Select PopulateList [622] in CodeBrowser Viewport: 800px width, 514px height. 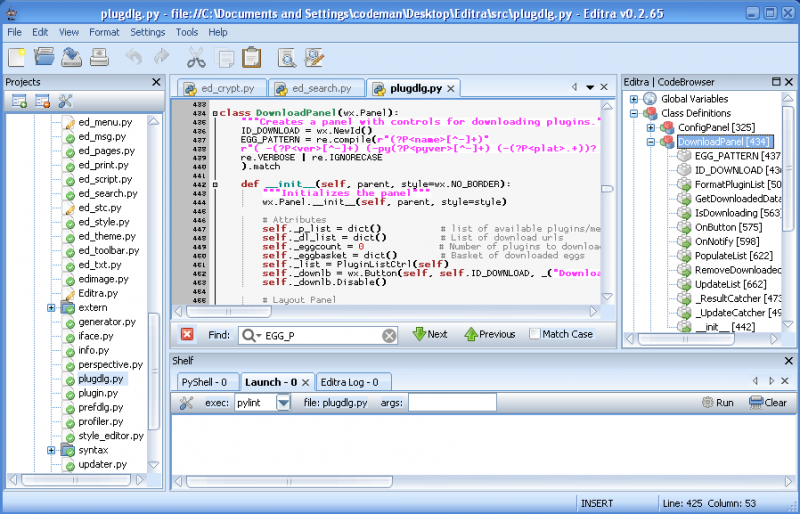click(x=733, y=256)
